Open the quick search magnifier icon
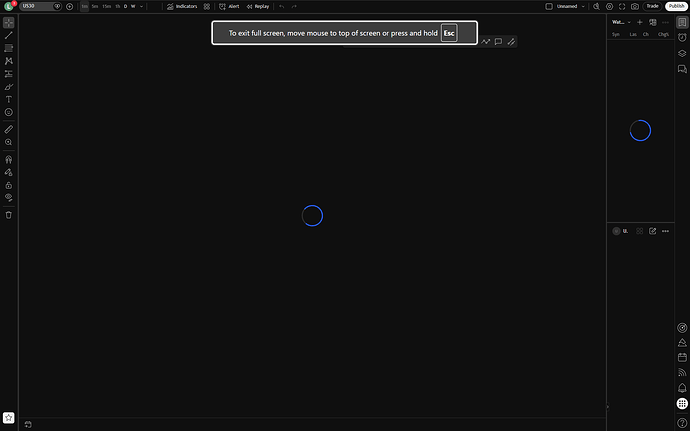This screenshot has height=431, width=690. tap(596, 6)
